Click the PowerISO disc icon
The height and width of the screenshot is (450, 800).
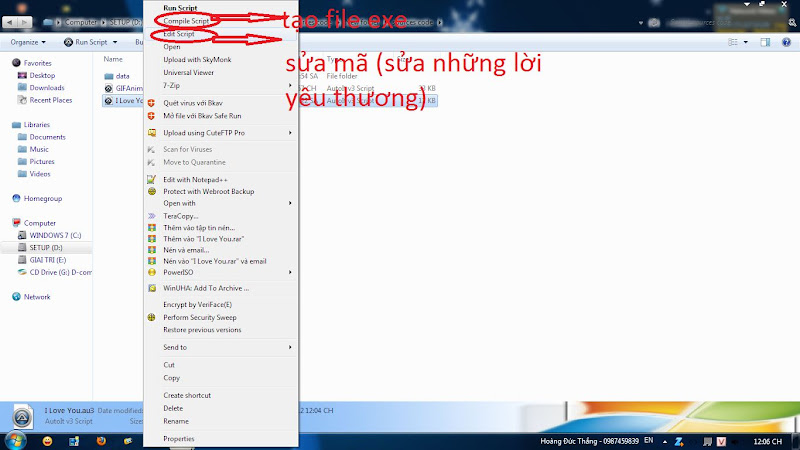(152, 272)
